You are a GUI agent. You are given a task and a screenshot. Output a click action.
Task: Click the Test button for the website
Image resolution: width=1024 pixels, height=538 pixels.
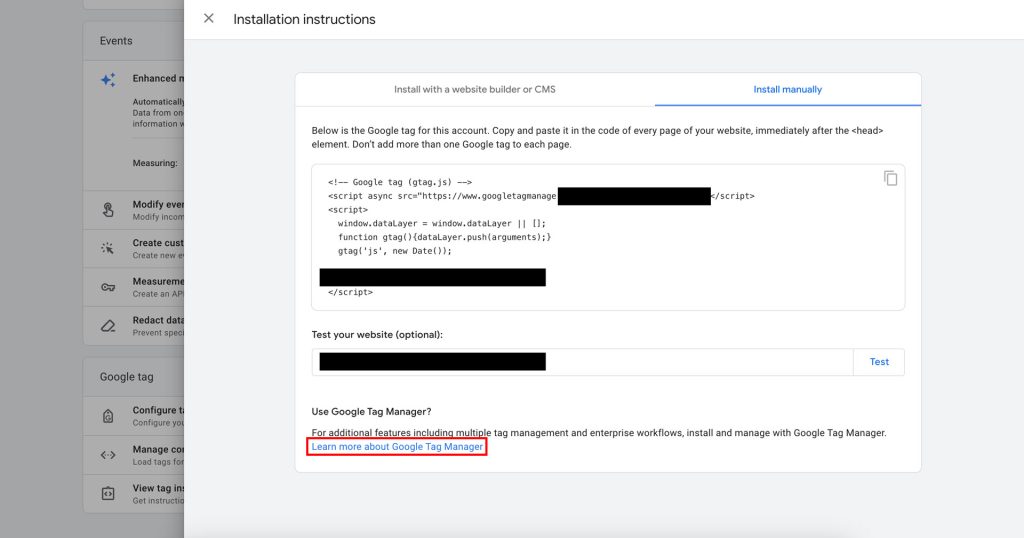(x=879, y=362)
